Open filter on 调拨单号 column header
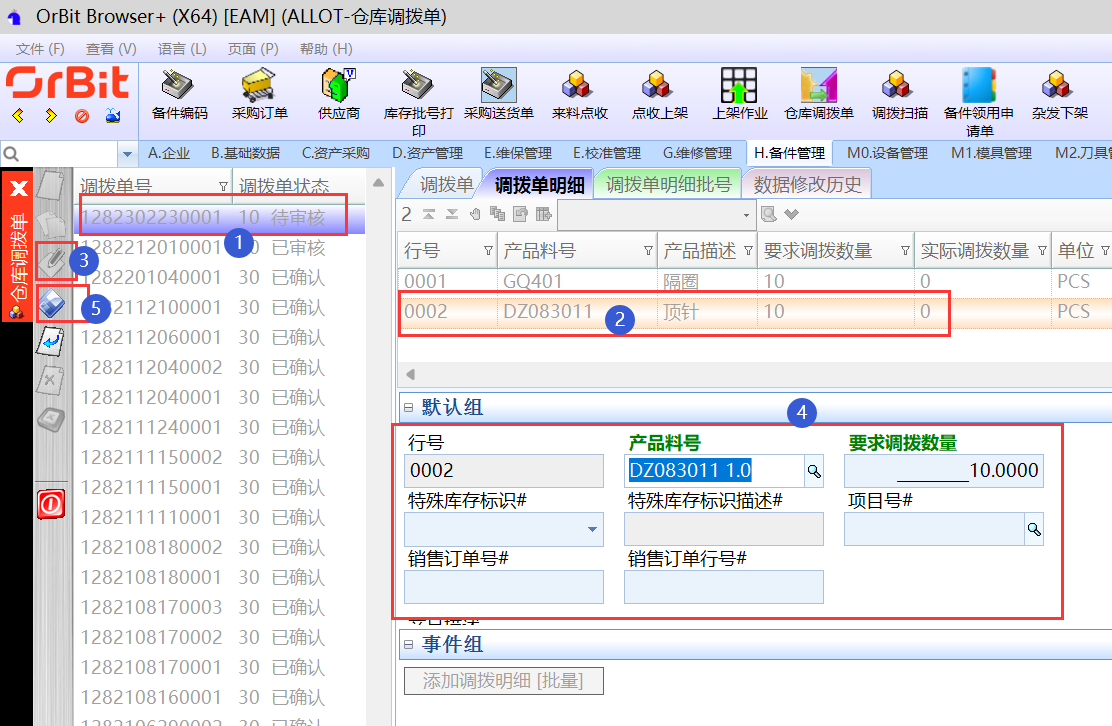Viewport: 1112px width, 726px height. (x=223, y=186)
